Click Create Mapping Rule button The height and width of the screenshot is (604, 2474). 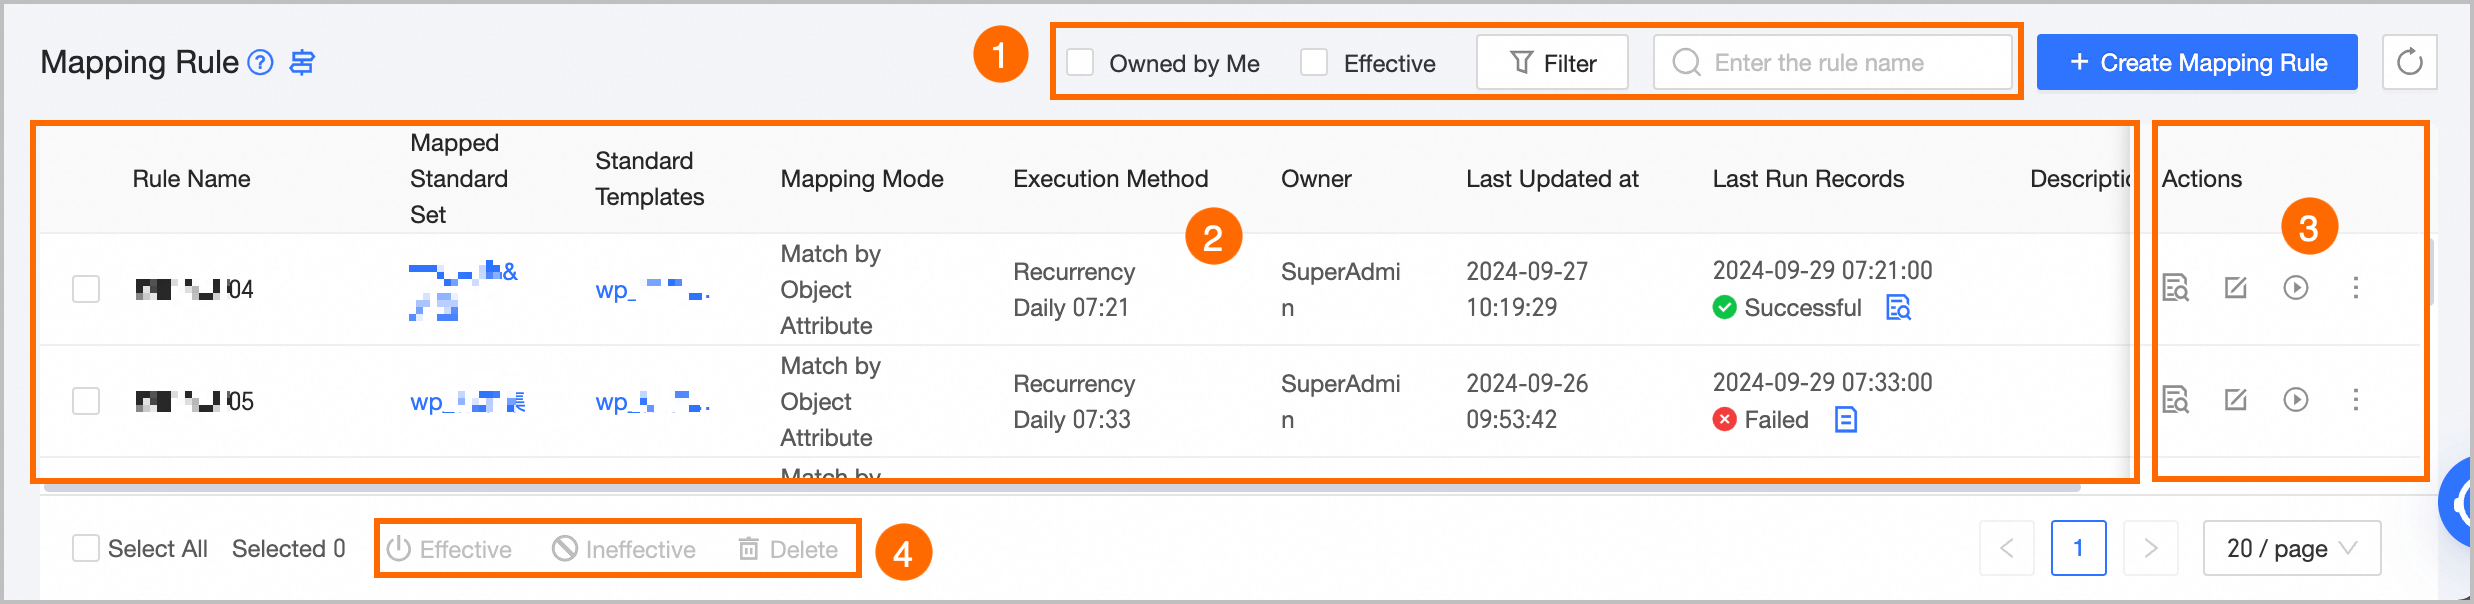(2197, 63)
